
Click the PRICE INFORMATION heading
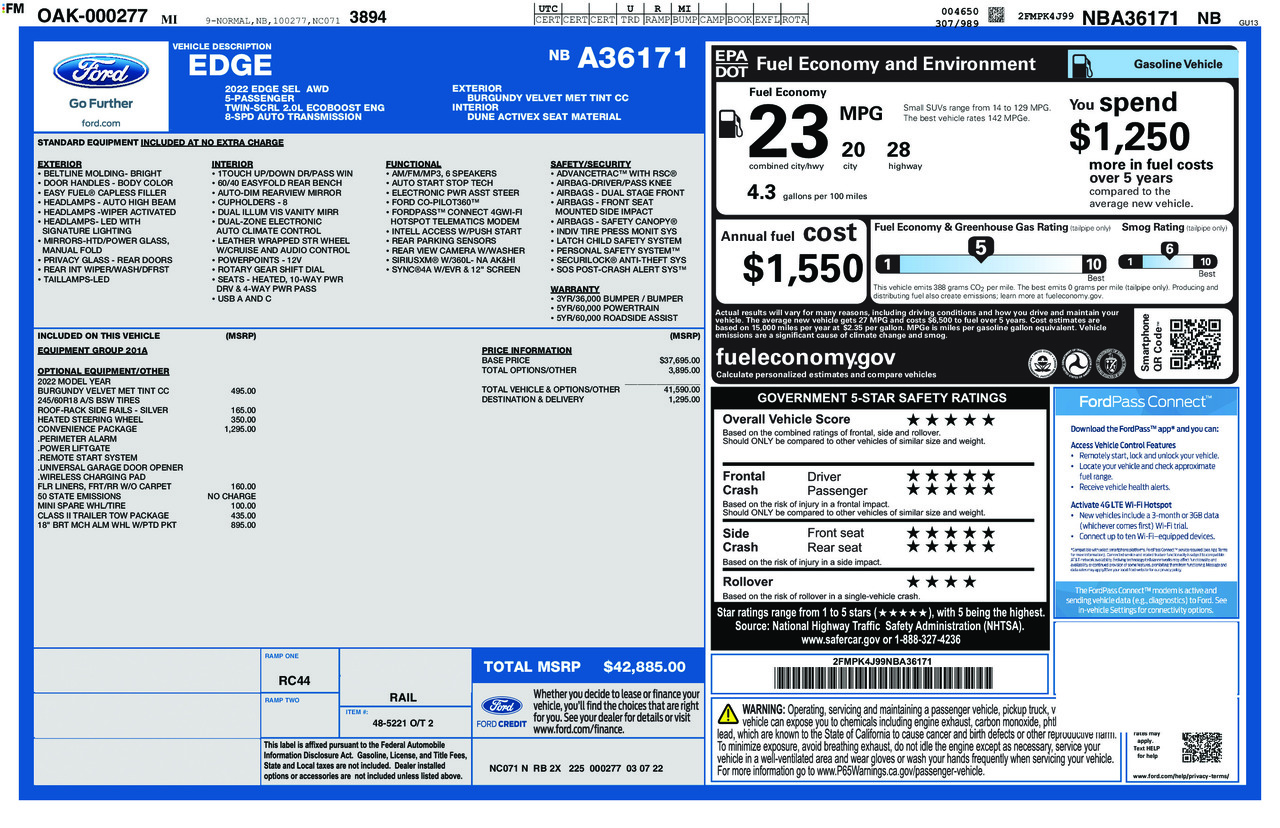[527, 351]
